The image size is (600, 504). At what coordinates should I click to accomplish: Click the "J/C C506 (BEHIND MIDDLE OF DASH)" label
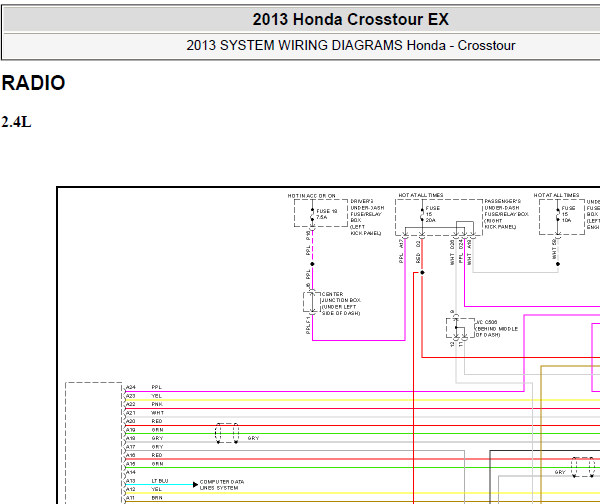(497, 328)
